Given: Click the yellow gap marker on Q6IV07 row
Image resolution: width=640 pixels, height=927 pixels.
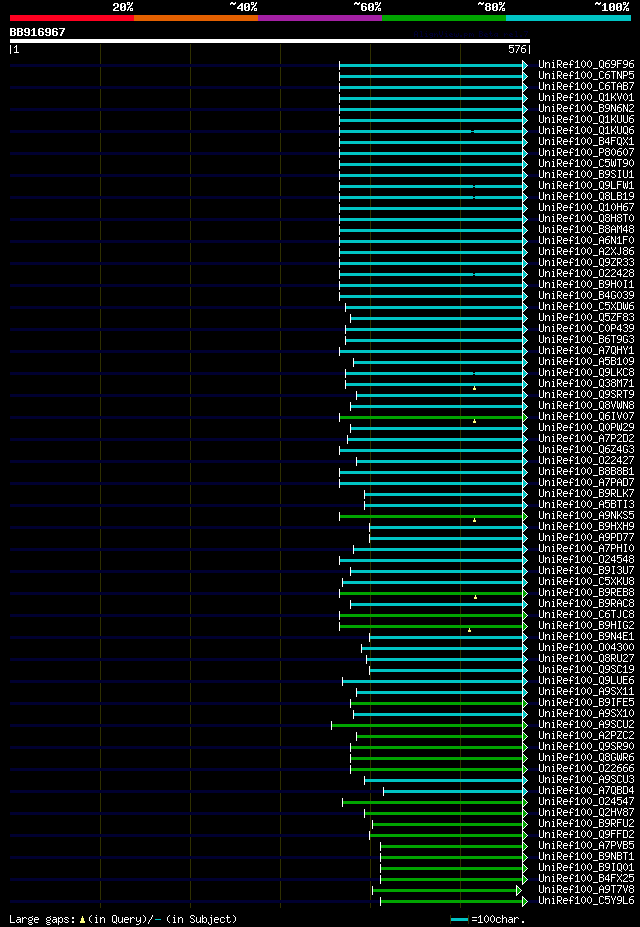Looking at the screenshot, I should click(475, 422).
